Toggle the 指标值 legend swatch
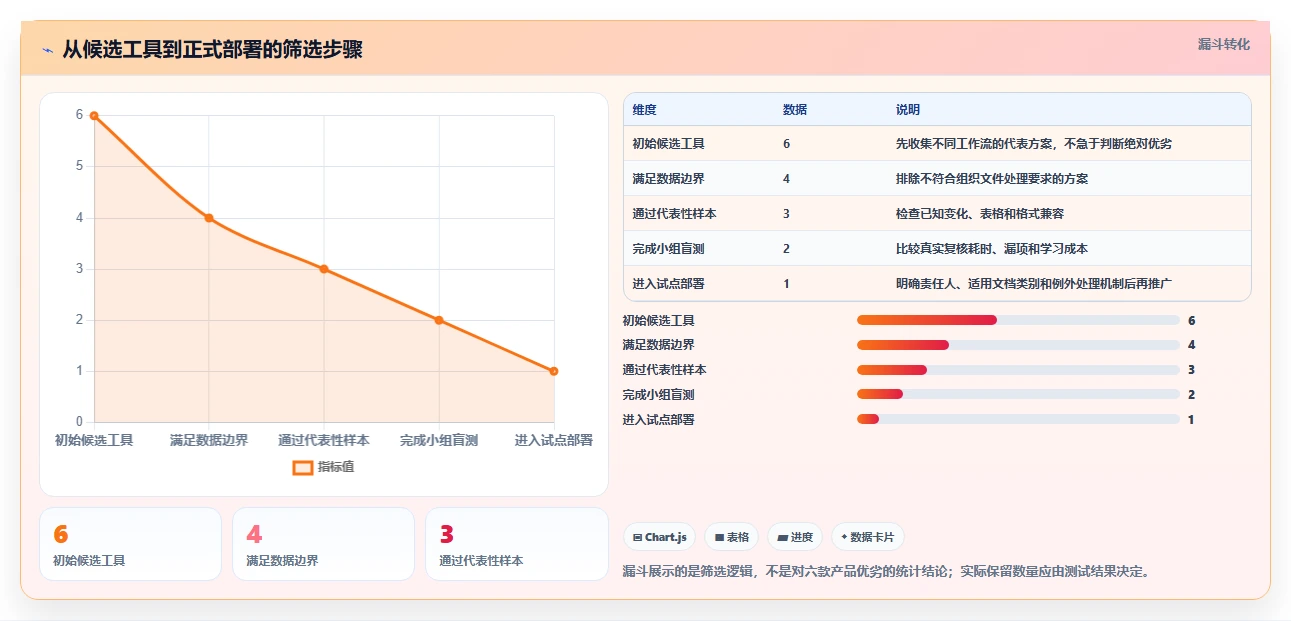 click(303, 467)
